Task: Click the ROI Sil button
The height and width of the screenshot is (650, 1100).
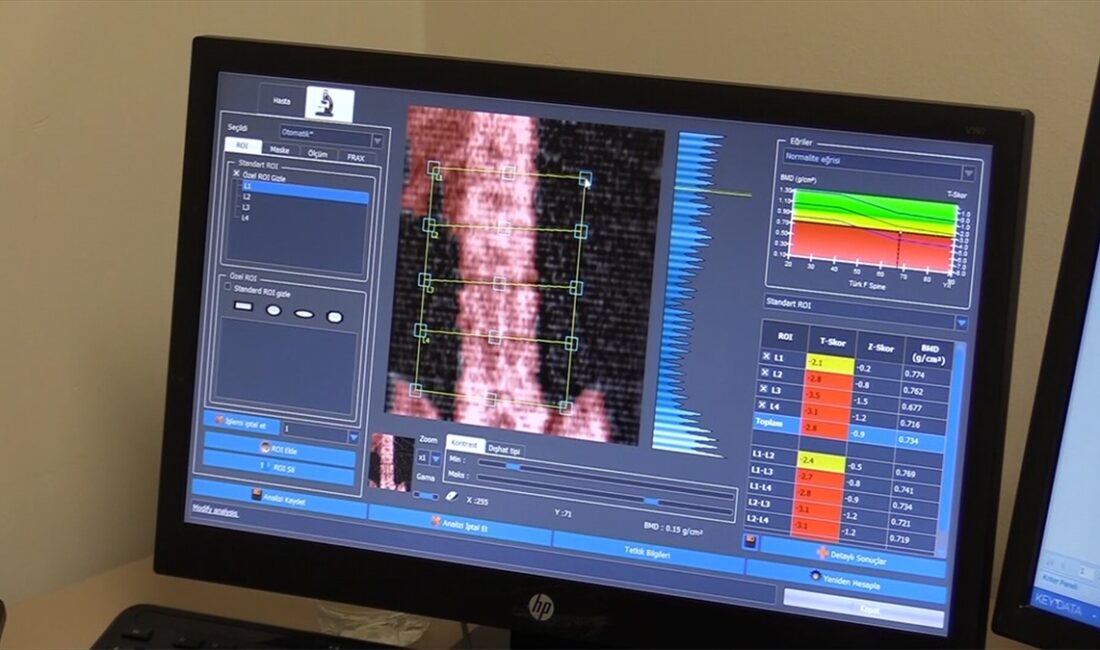Action: 279,468
